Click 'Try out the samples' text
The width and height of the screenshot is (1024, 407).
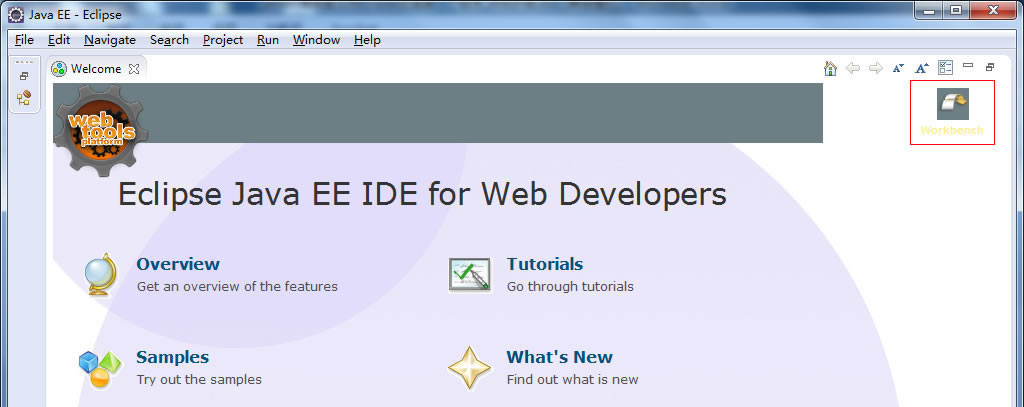199,380
